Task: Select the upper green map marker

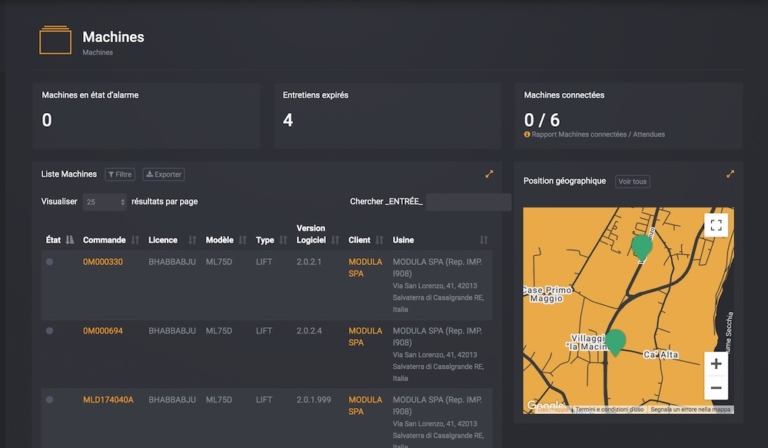Action: point(642,247)
